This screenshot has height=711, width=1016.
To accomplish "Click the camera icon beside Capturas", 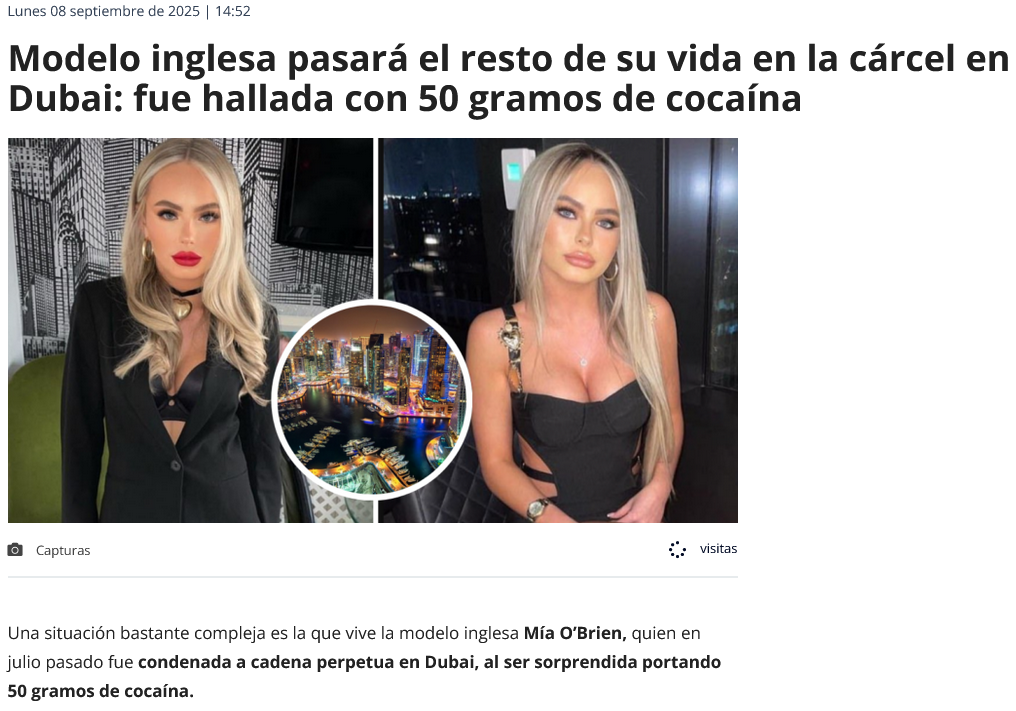I will point(15,550).
